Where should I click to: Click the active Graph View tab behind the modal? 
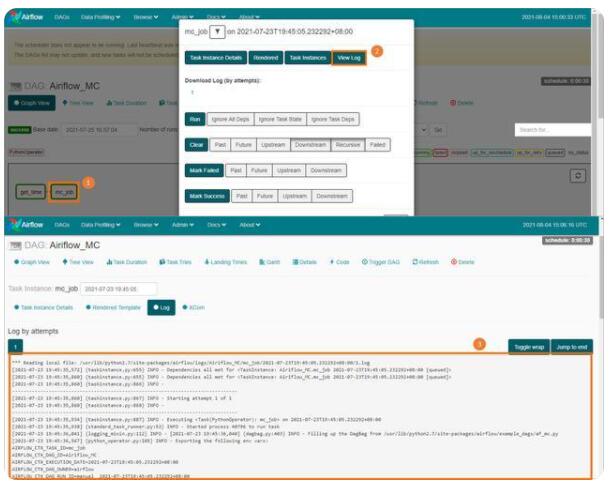32,103
